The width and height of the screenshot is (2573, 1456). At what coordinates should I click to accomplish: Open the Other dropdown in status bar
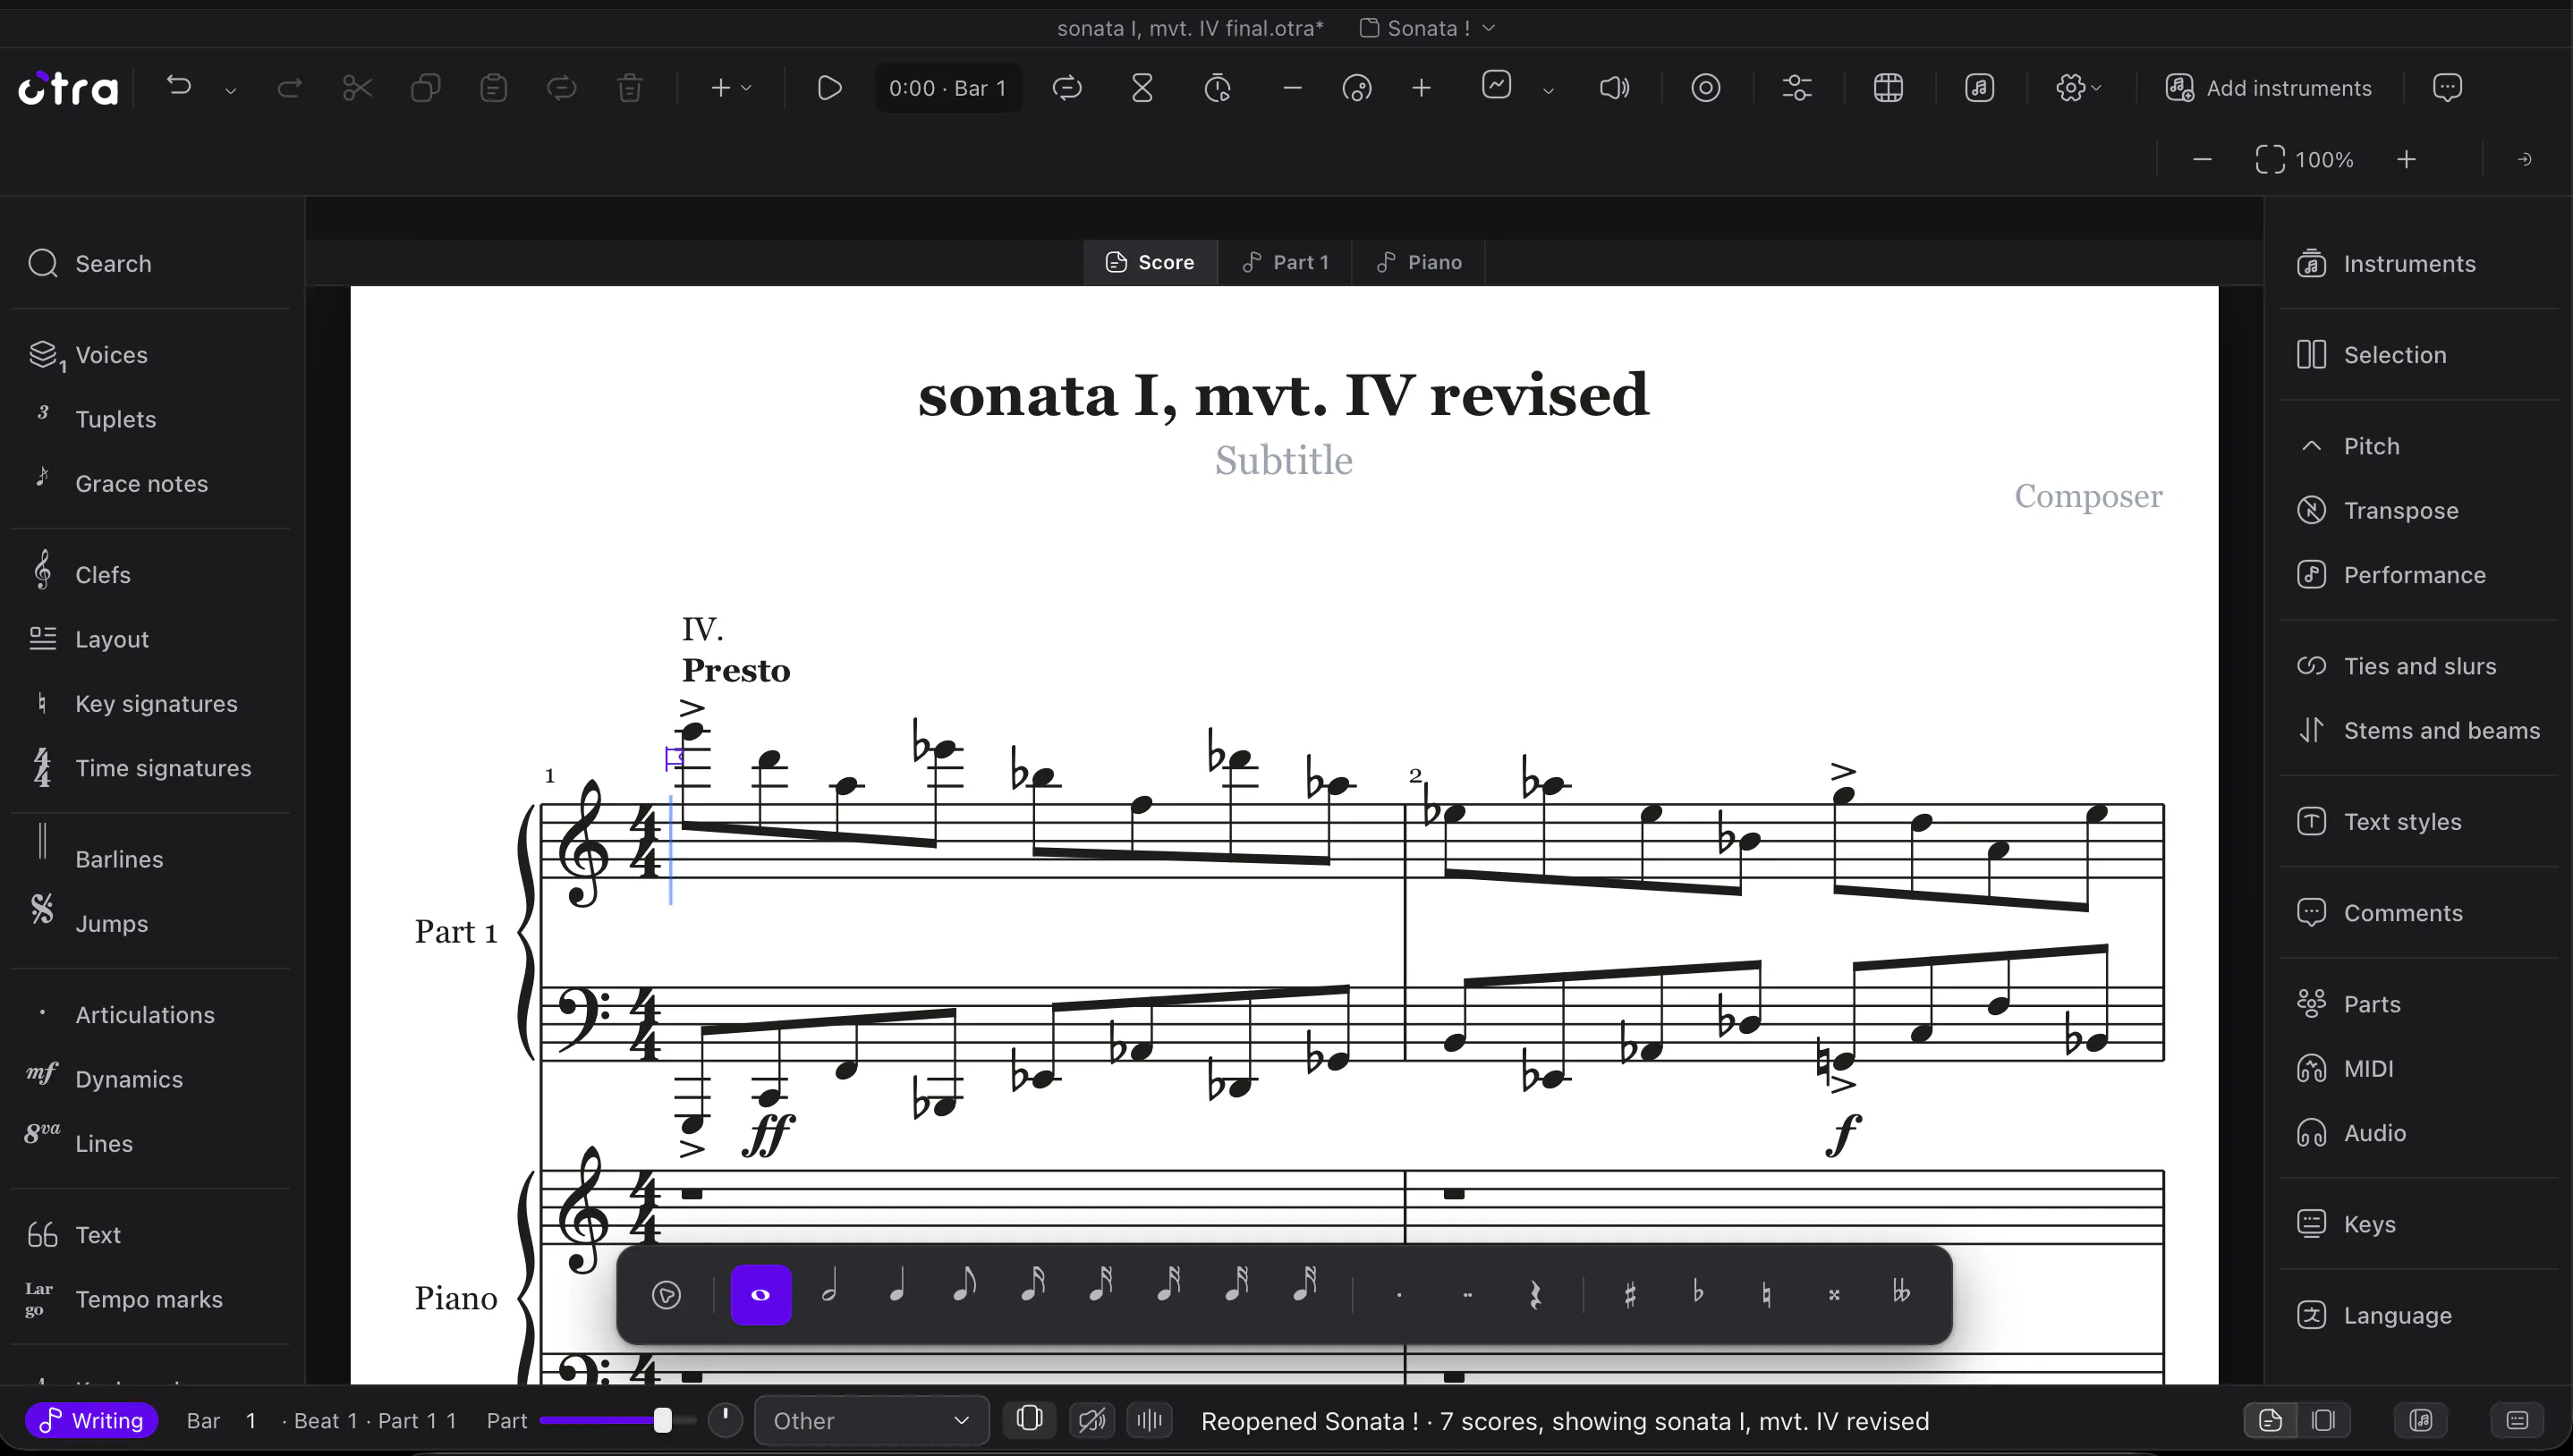[x=872, y=1421]
